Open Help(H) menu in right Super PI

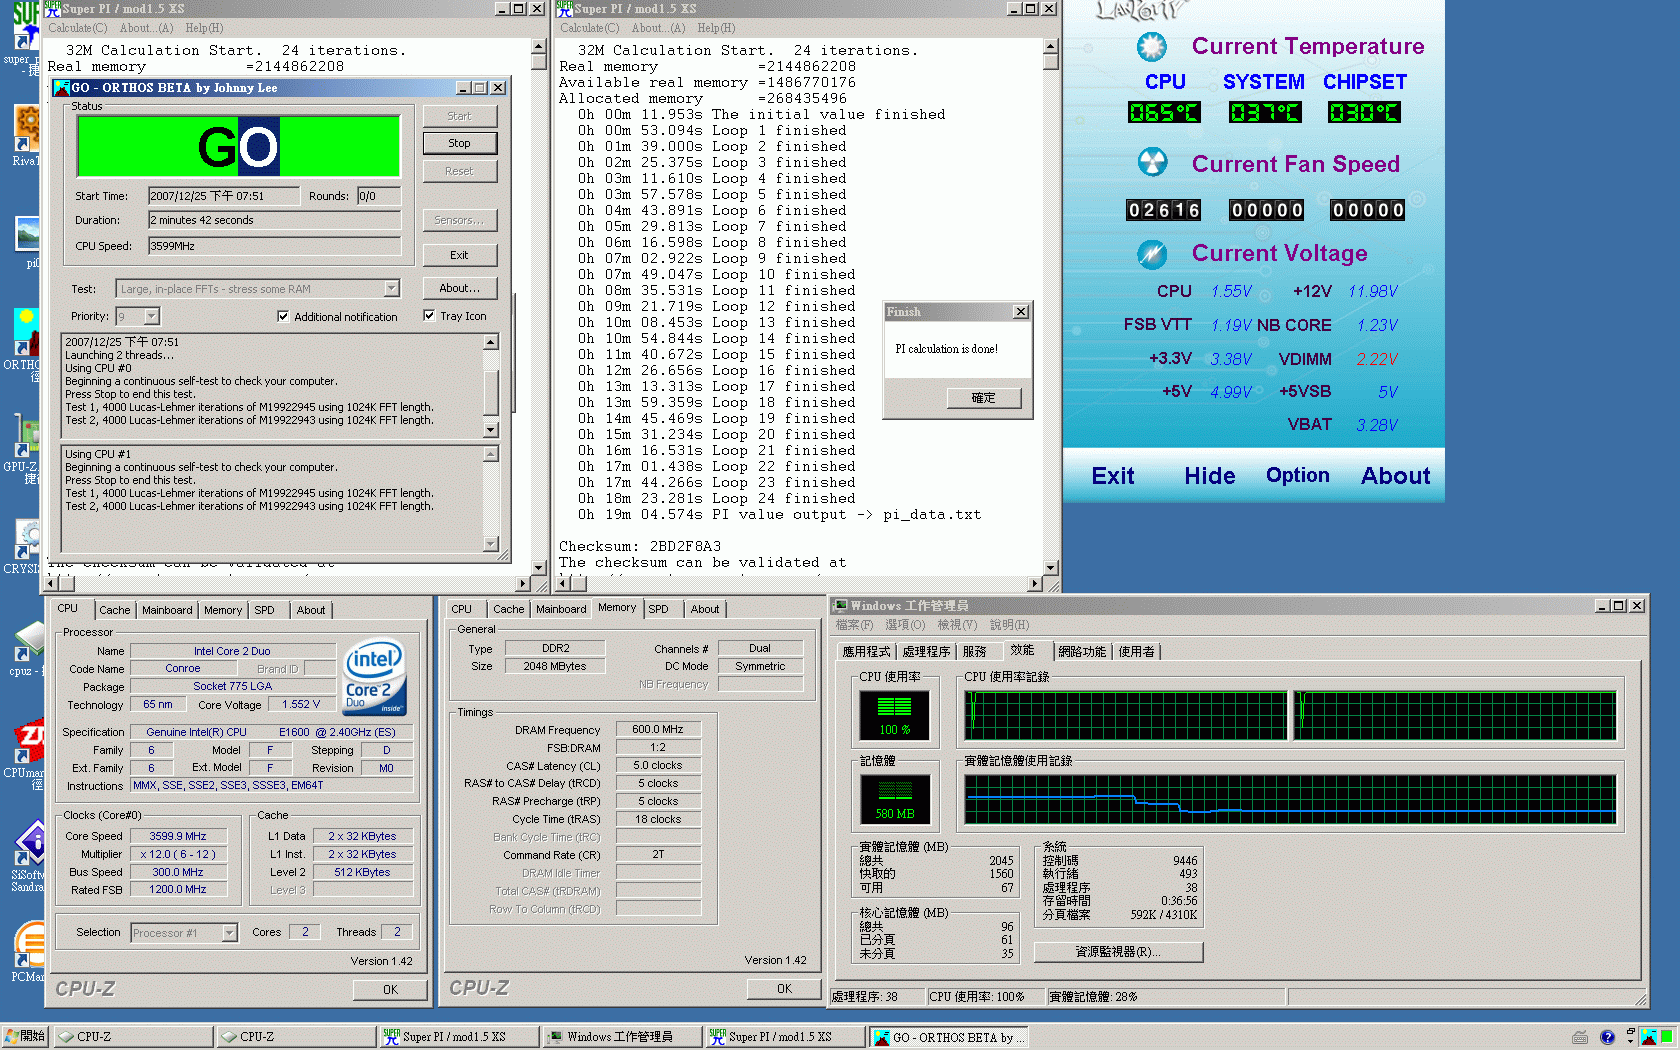716,28
